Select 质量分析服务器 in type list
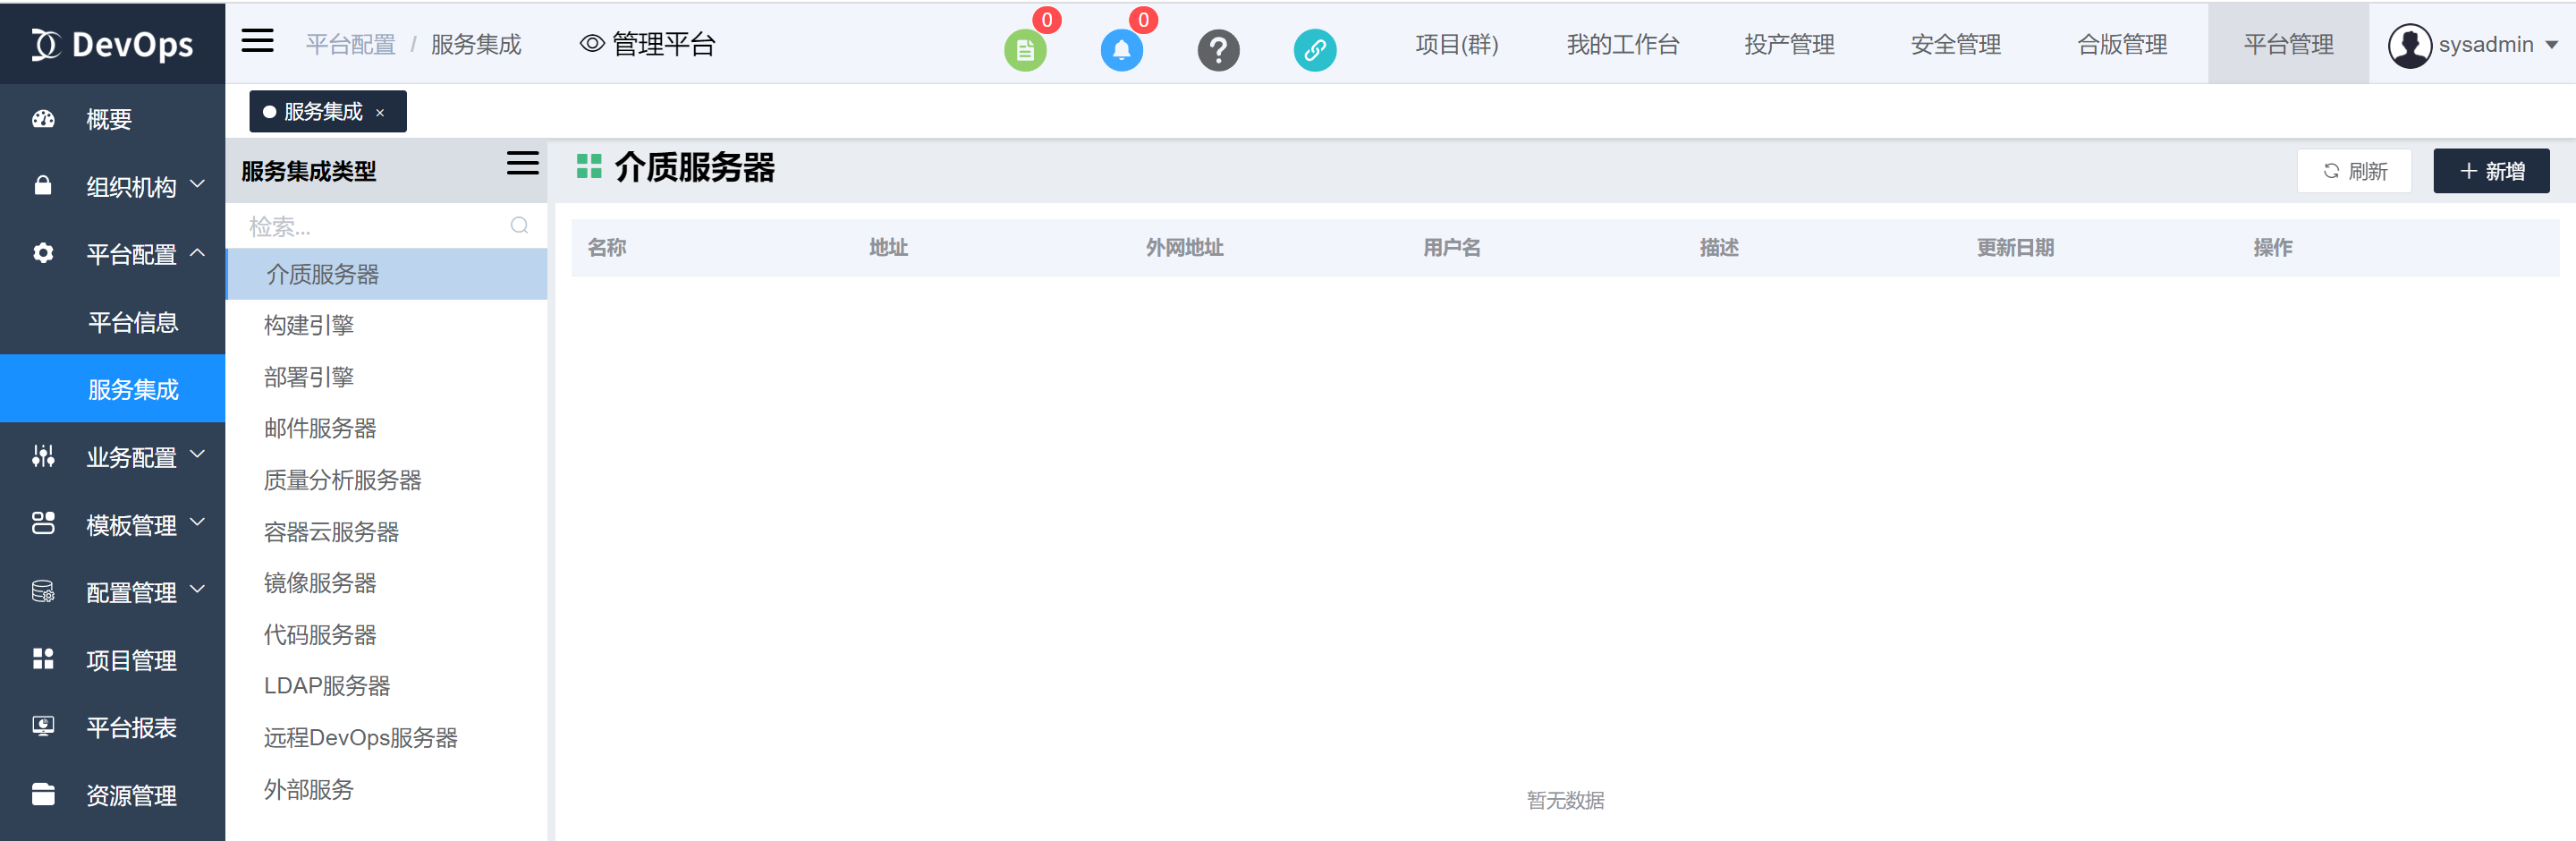The image size is (2576, 841). [x=387, y=481]
